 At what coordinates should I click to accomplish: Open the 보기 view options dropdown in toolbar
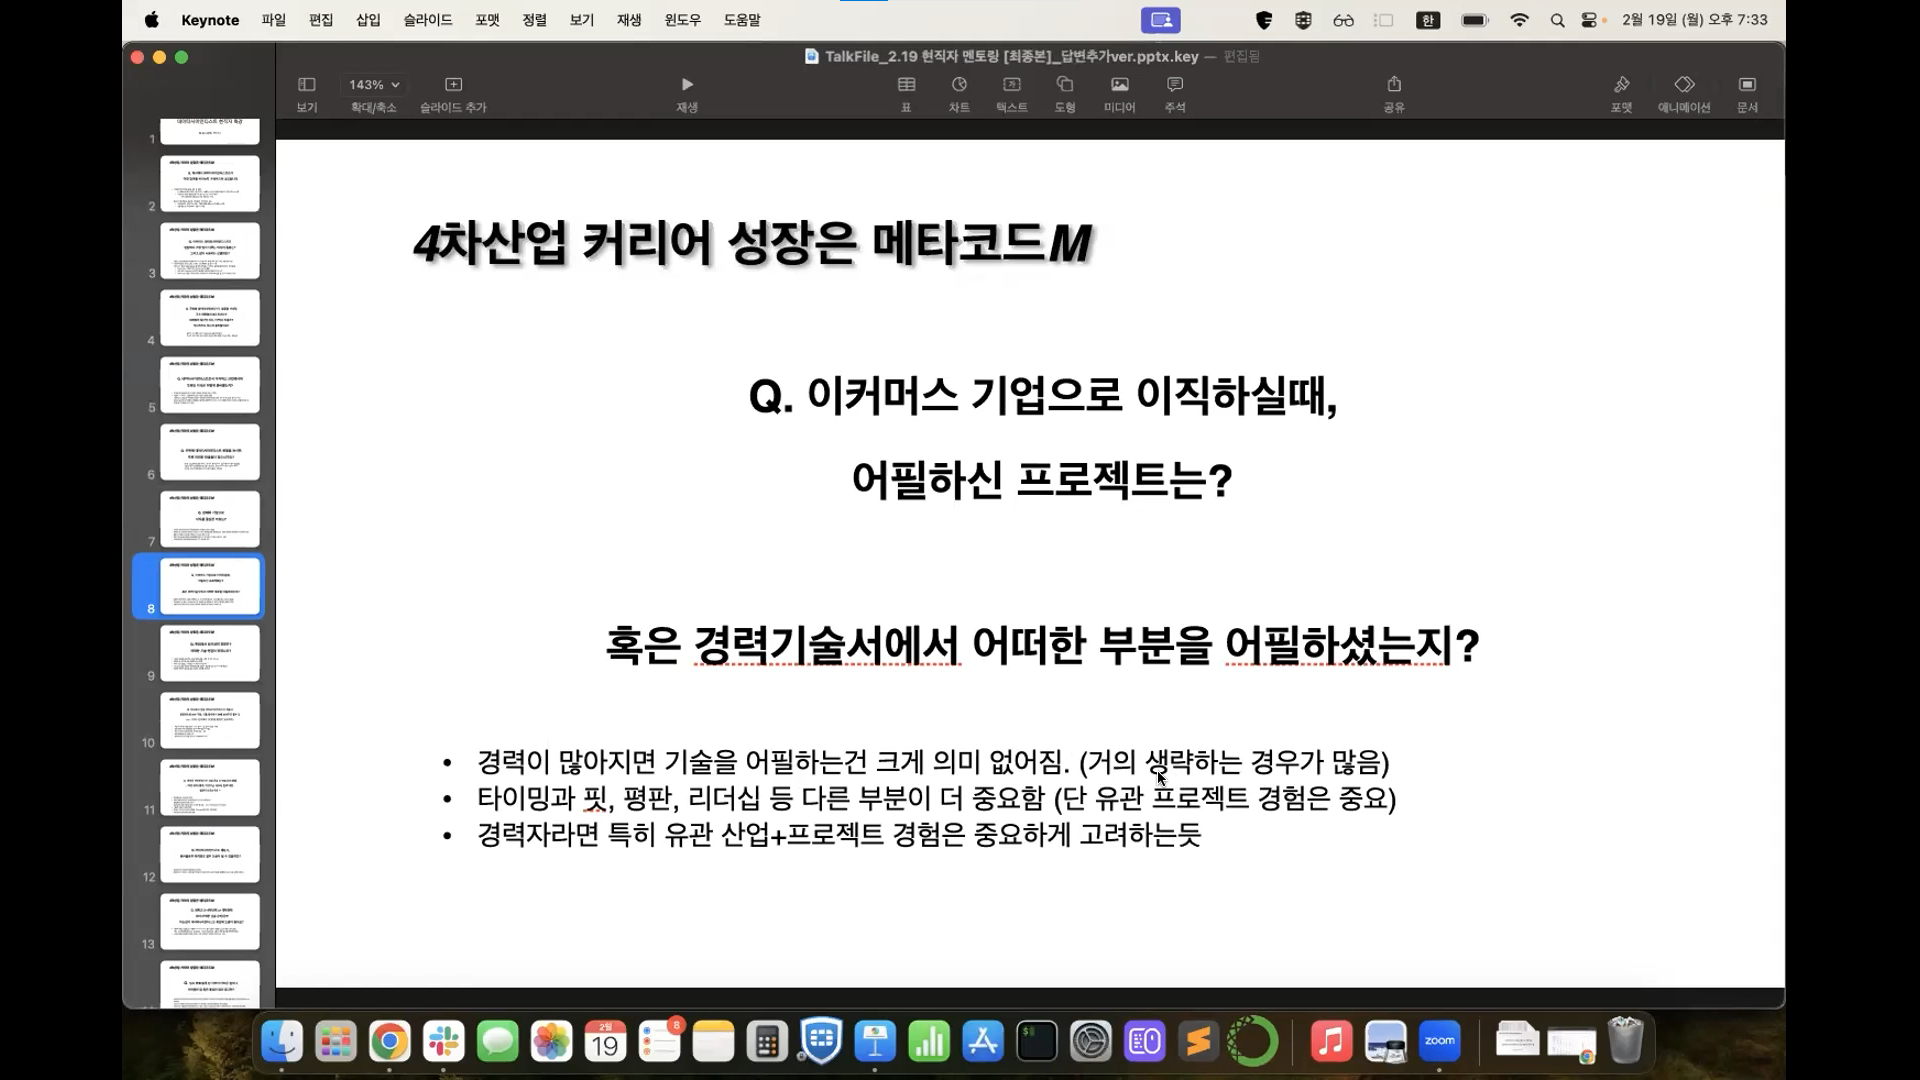307,85
